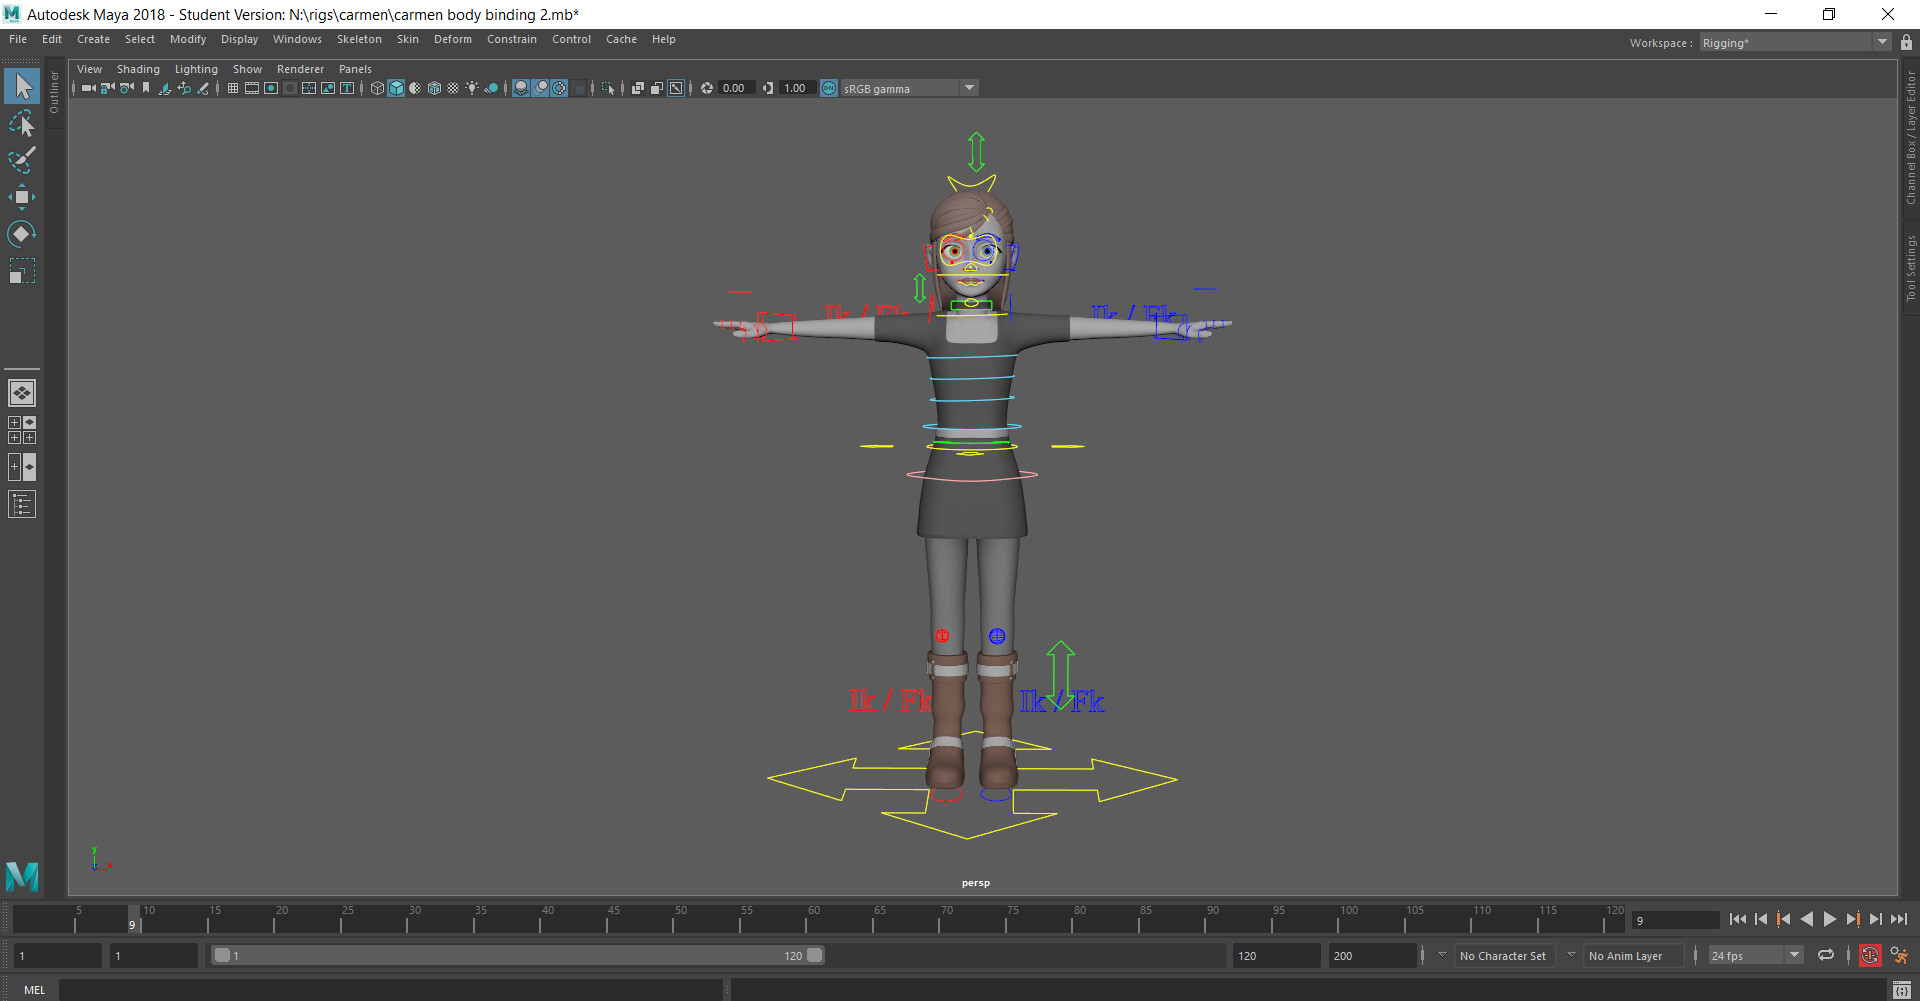
Task: Open Animation Preferences via the running-man icon
Action: tap(1899, 956)
